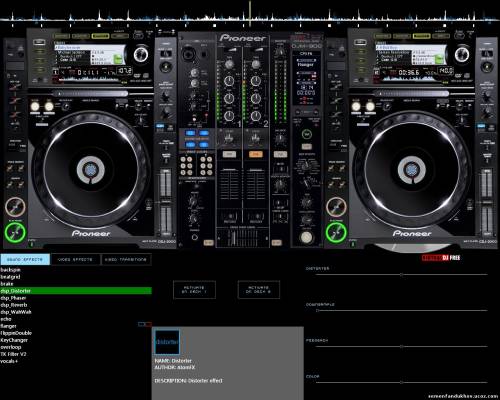The height and width of the screenshot is (400, 500).
Task: Click the mixer effect display showing Flanger
Action: 306,78
